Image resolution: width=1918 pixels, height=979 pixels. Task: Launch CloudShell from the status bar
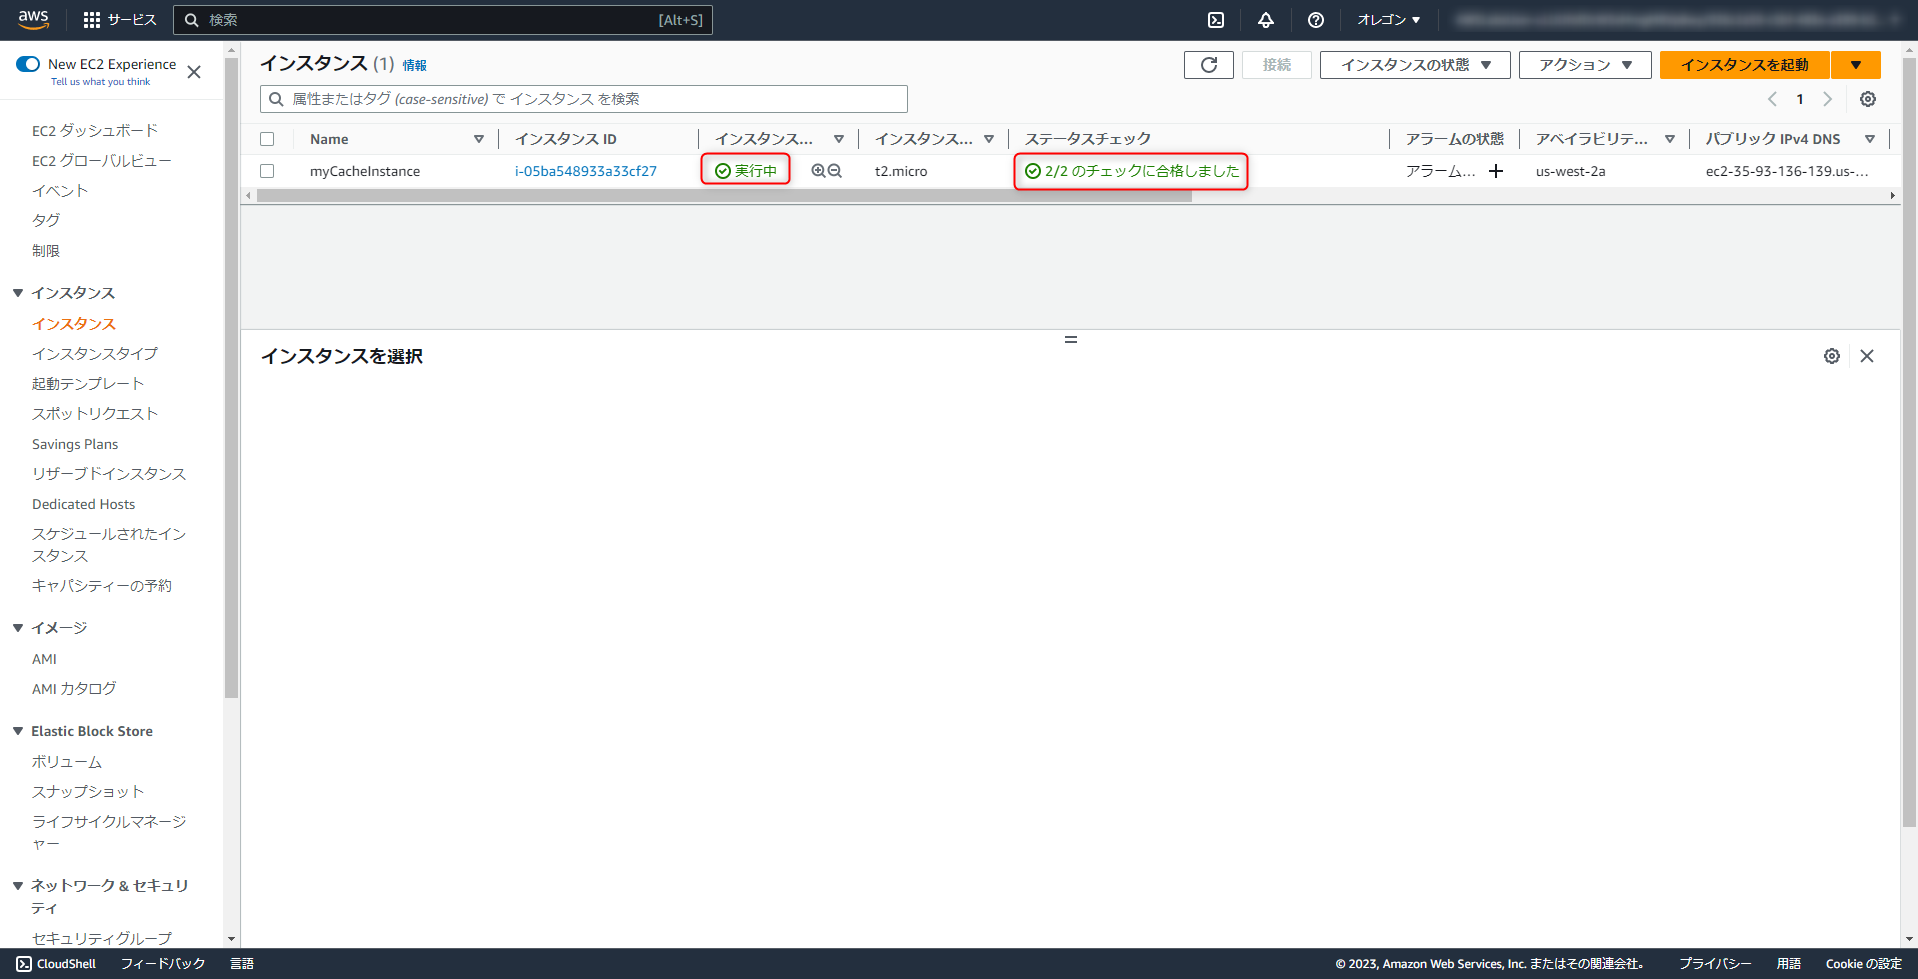56,963
